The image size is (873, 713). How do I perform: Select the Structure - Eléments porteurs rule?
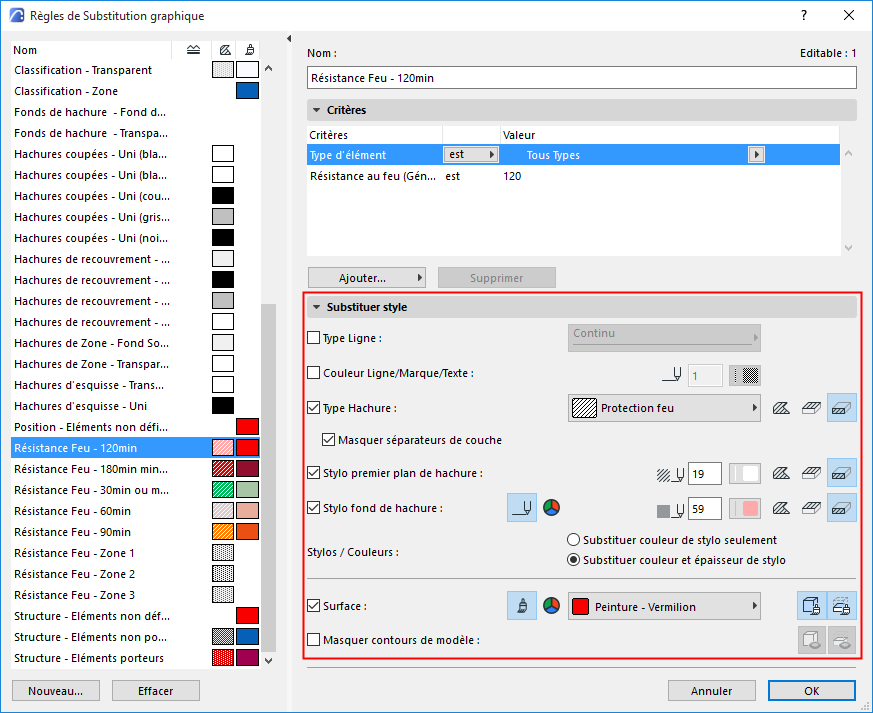coord(135,658)
